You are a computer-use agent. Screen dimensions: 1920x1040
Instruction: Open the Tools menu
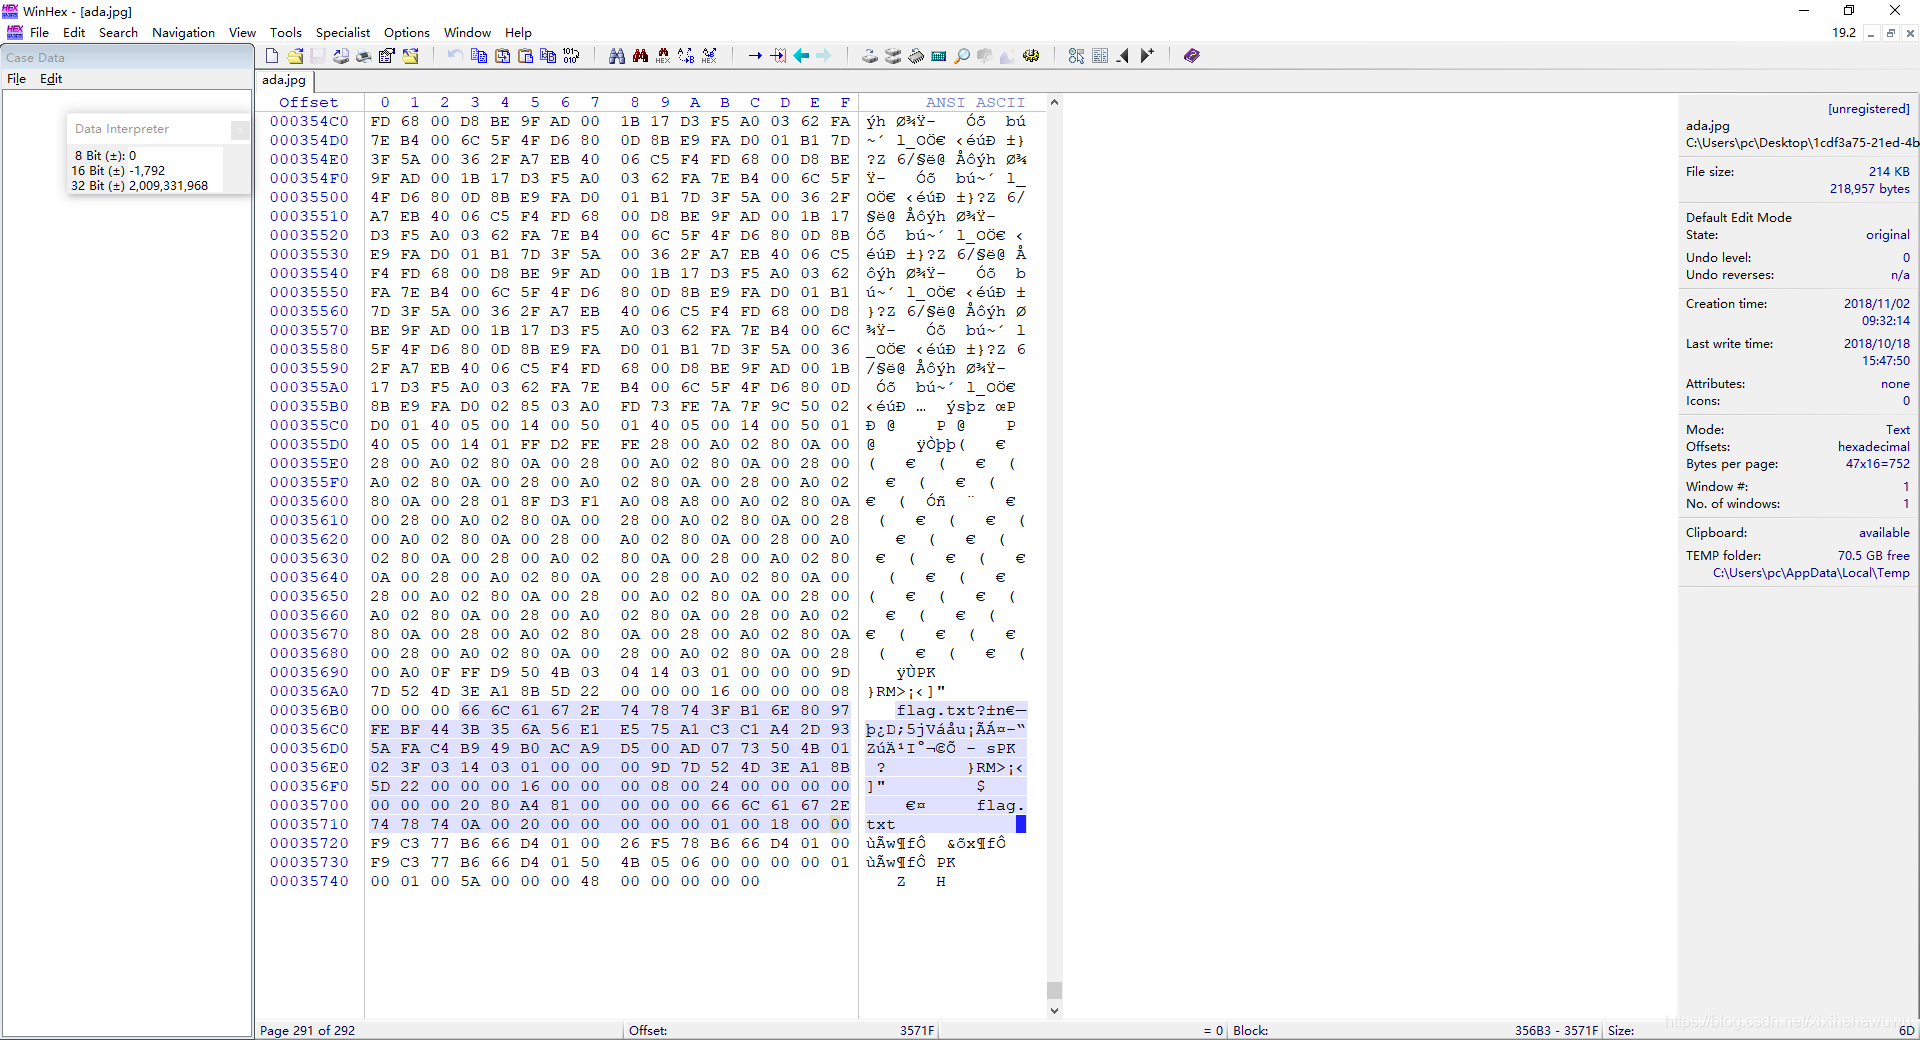point(285,32)
